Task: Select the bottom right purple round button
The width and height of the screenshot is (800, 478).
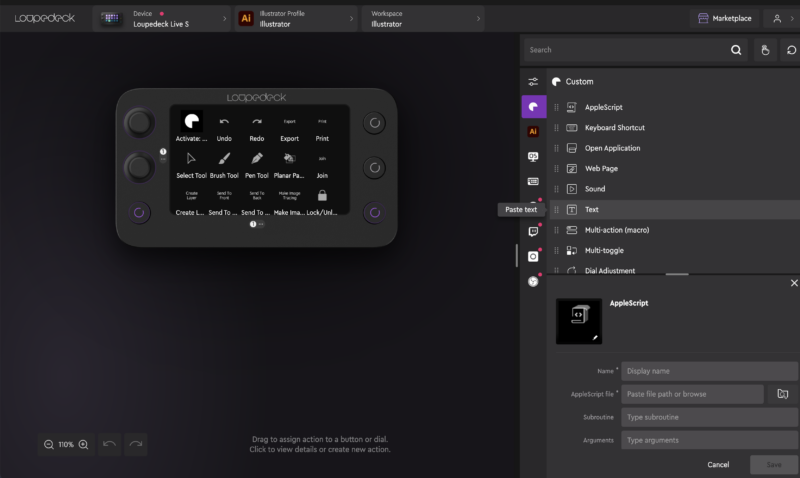Action: tap(374, 213)
